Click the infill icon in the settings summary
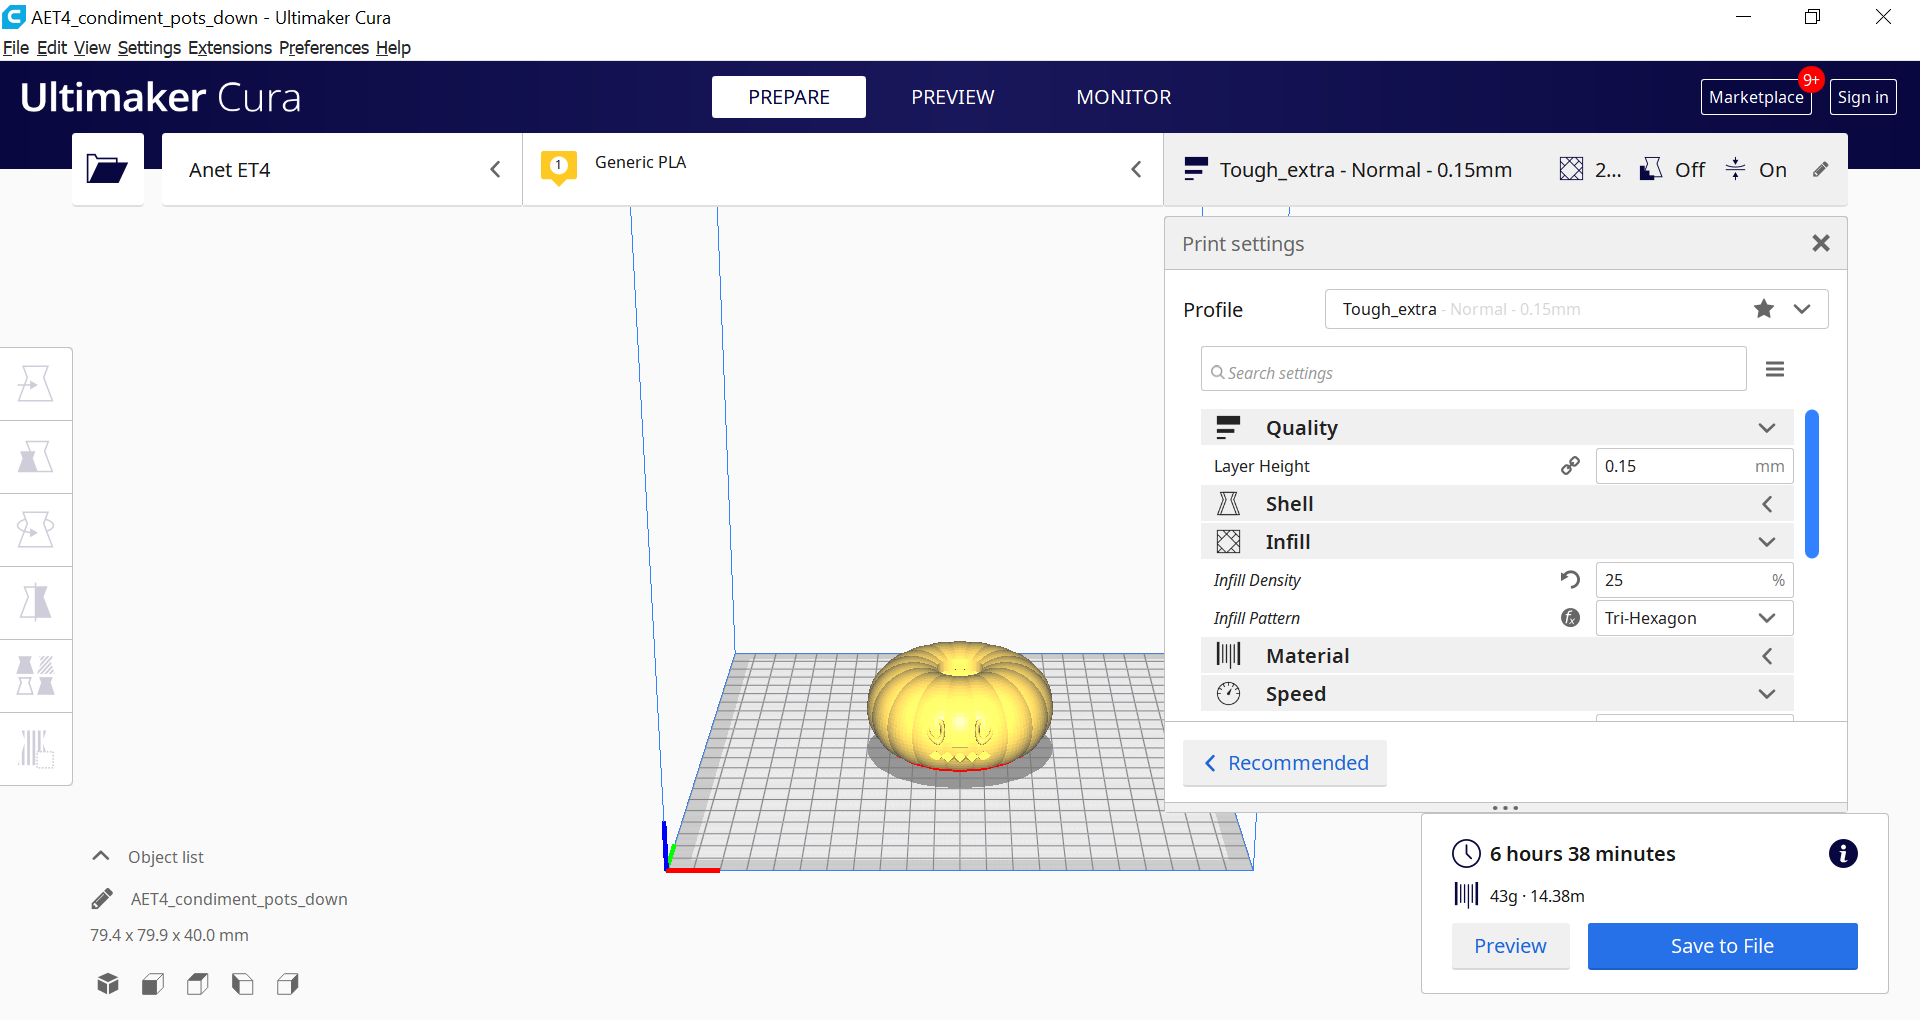Image resolution: width=1920 pixels, height=1020 pixels. click(1571, 169)
